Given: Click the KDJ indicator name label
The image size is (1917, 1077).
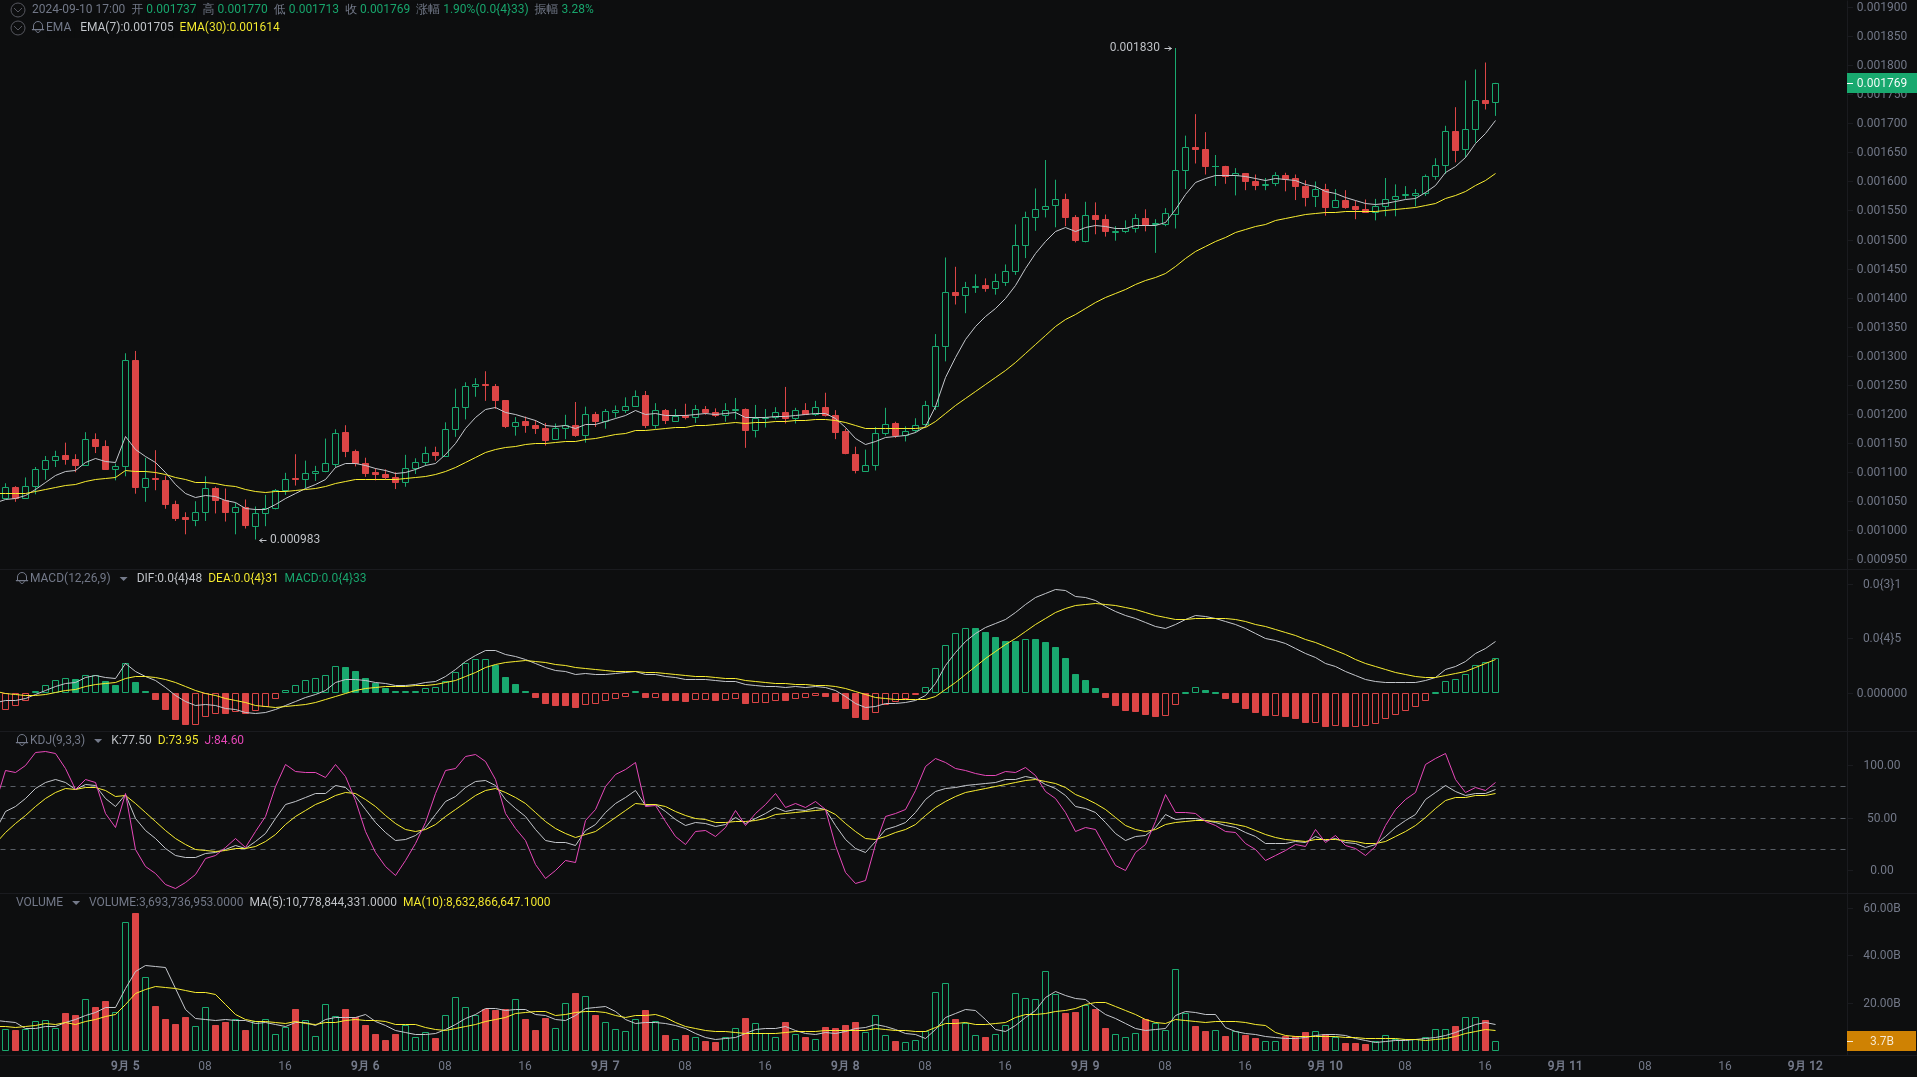Looking at the screenshot, I should [x=57, y=740].
